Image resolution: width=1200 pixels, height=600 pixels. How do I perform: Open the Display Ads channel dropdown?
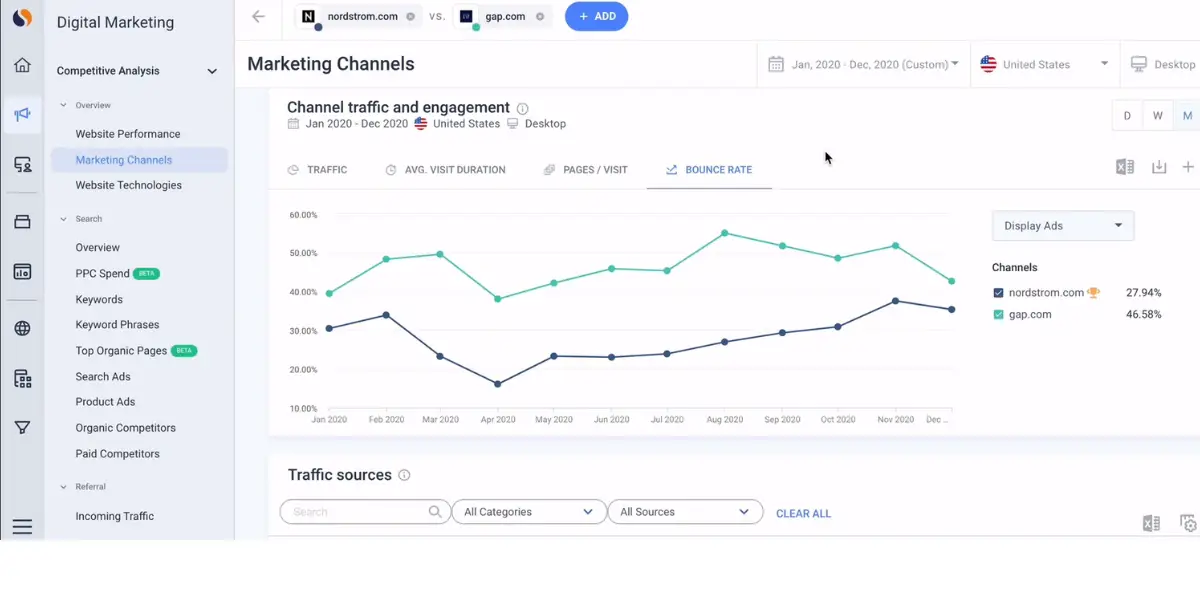(x=1063, y=226)
